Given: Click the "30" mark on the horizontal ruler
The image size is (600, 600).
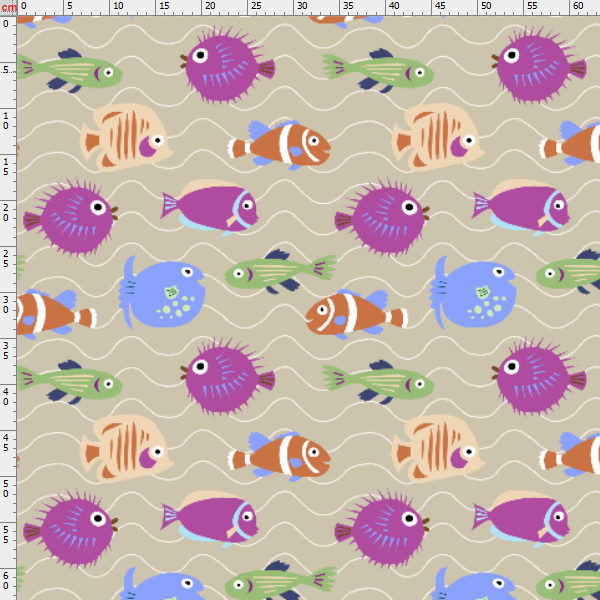Looking at the screenshot, I should 302,6.
